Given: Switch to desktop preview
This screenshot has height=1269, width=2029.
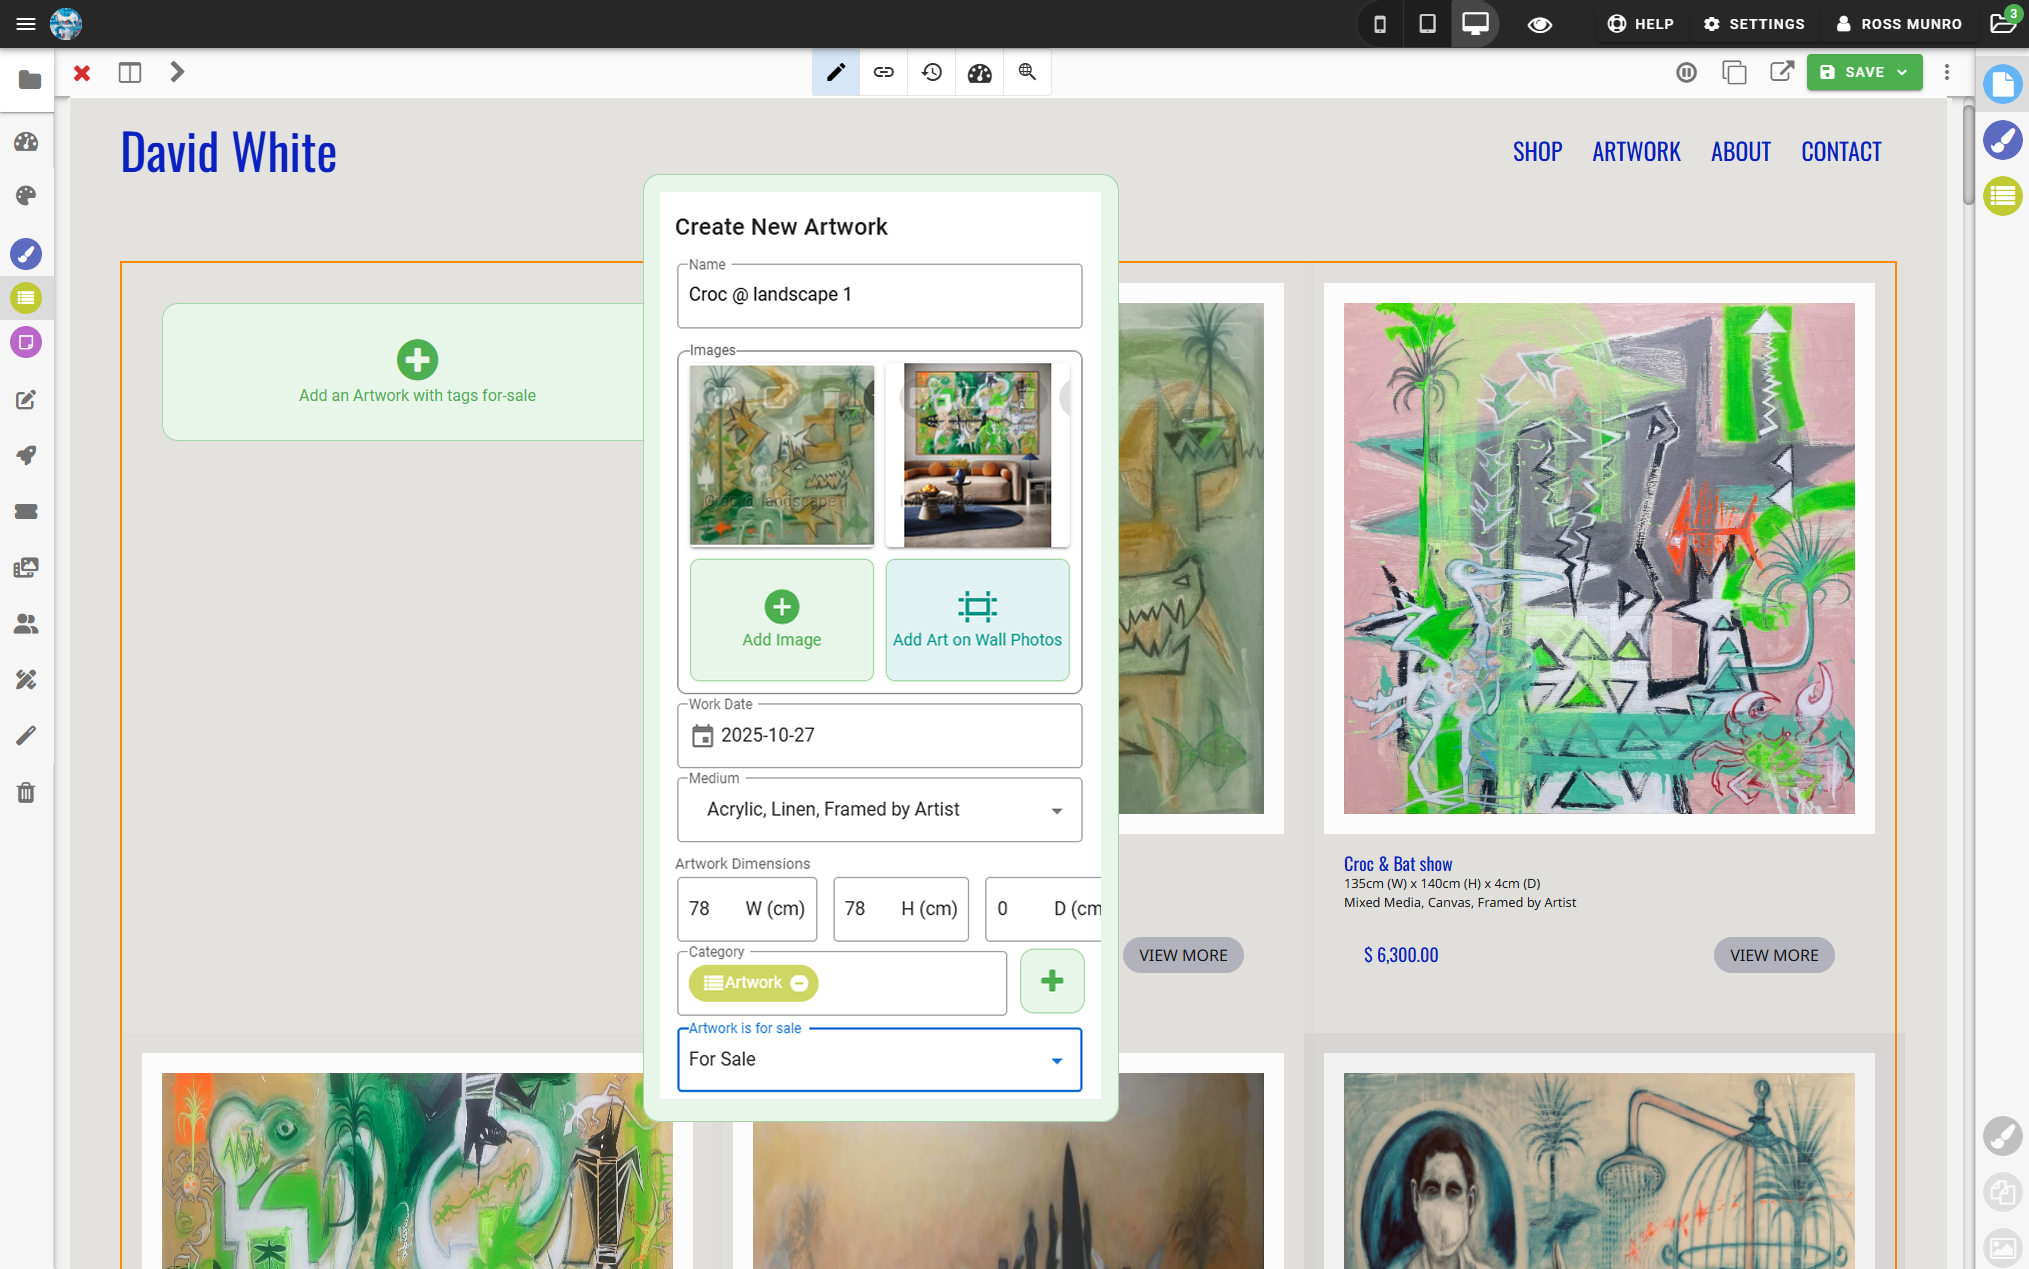Looking at the screenshot, I should click(x=1476, y=24).
